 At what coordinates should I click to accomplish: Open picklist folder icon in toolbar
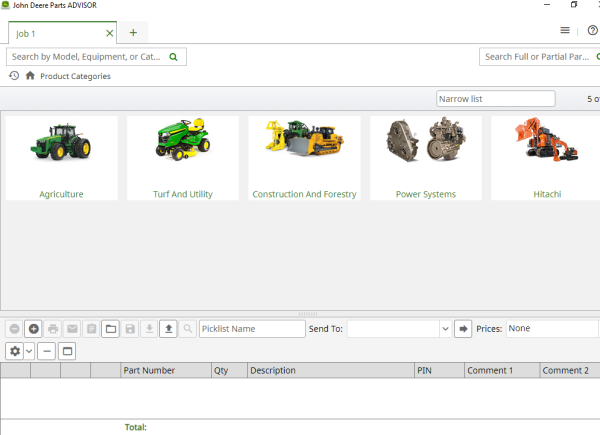pyautogui.click(x=111, y=328)
